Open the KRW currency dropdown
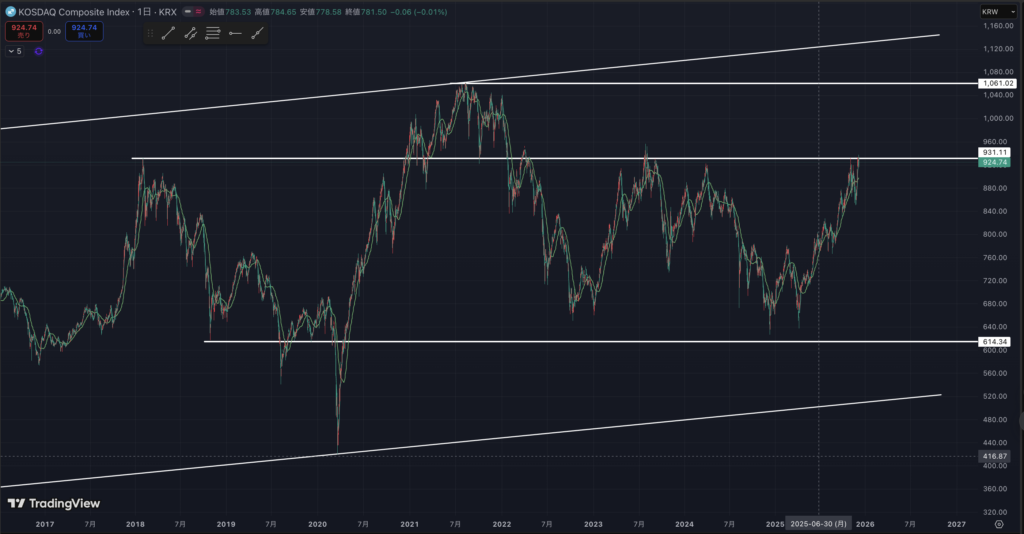 click(x=992, y=12)
